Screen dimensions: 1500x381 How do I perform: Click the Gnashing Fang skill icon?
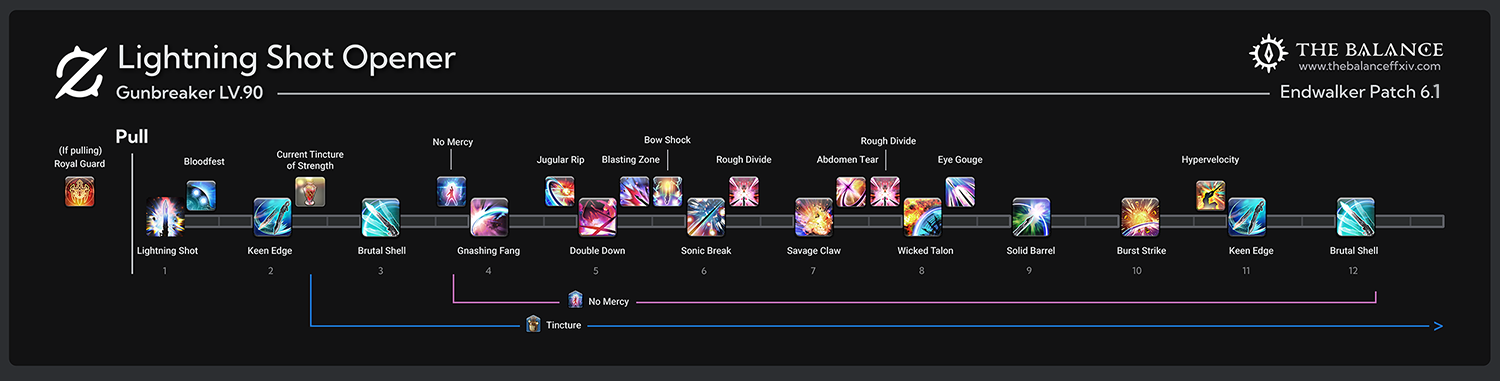pyautogui.click(x=489, y=218)
